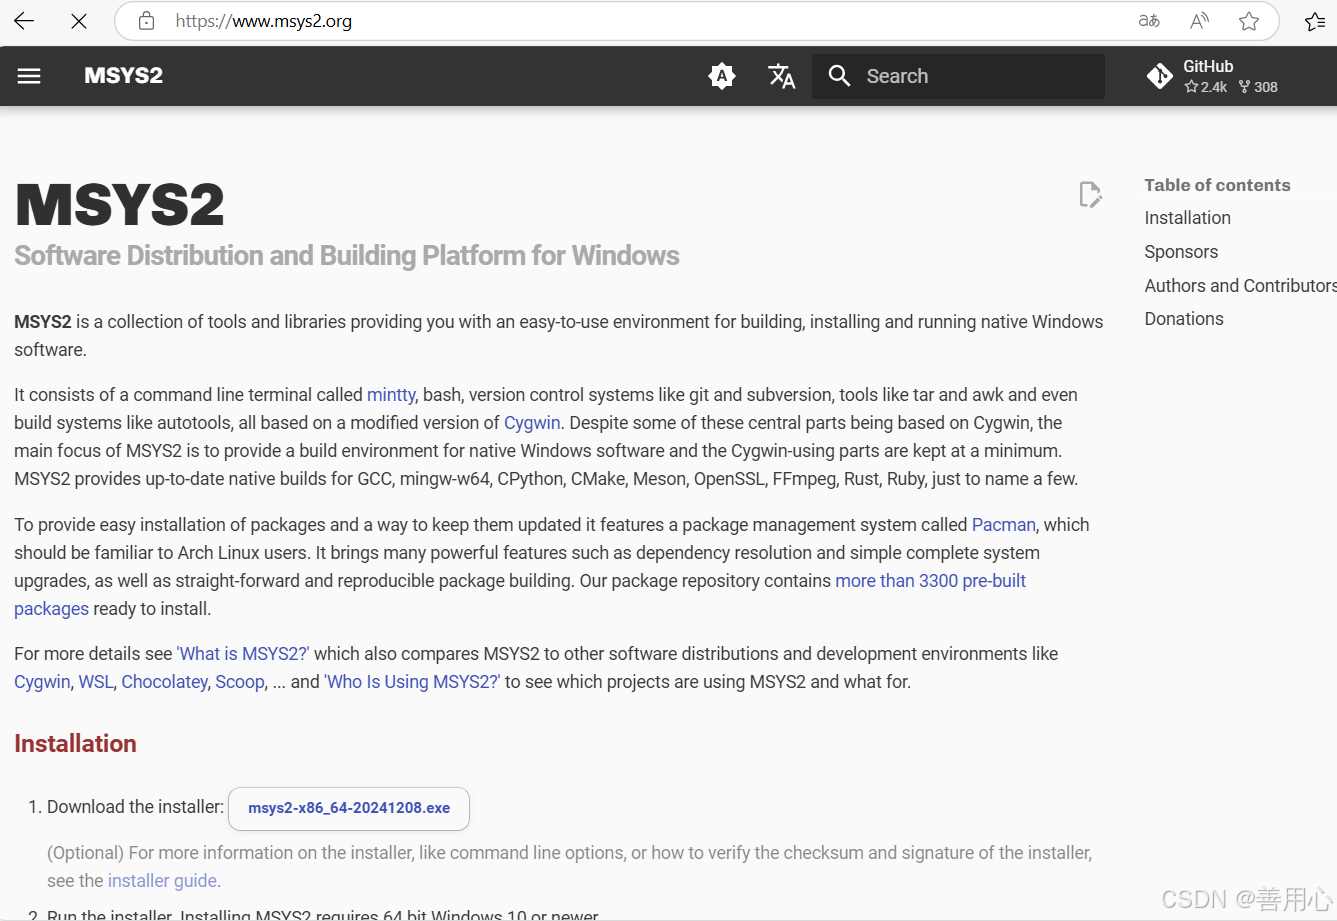Image resolution: width=1337 pixels, height=921 pixels.
Task: Open the WSL link
Action: [96, 682]
